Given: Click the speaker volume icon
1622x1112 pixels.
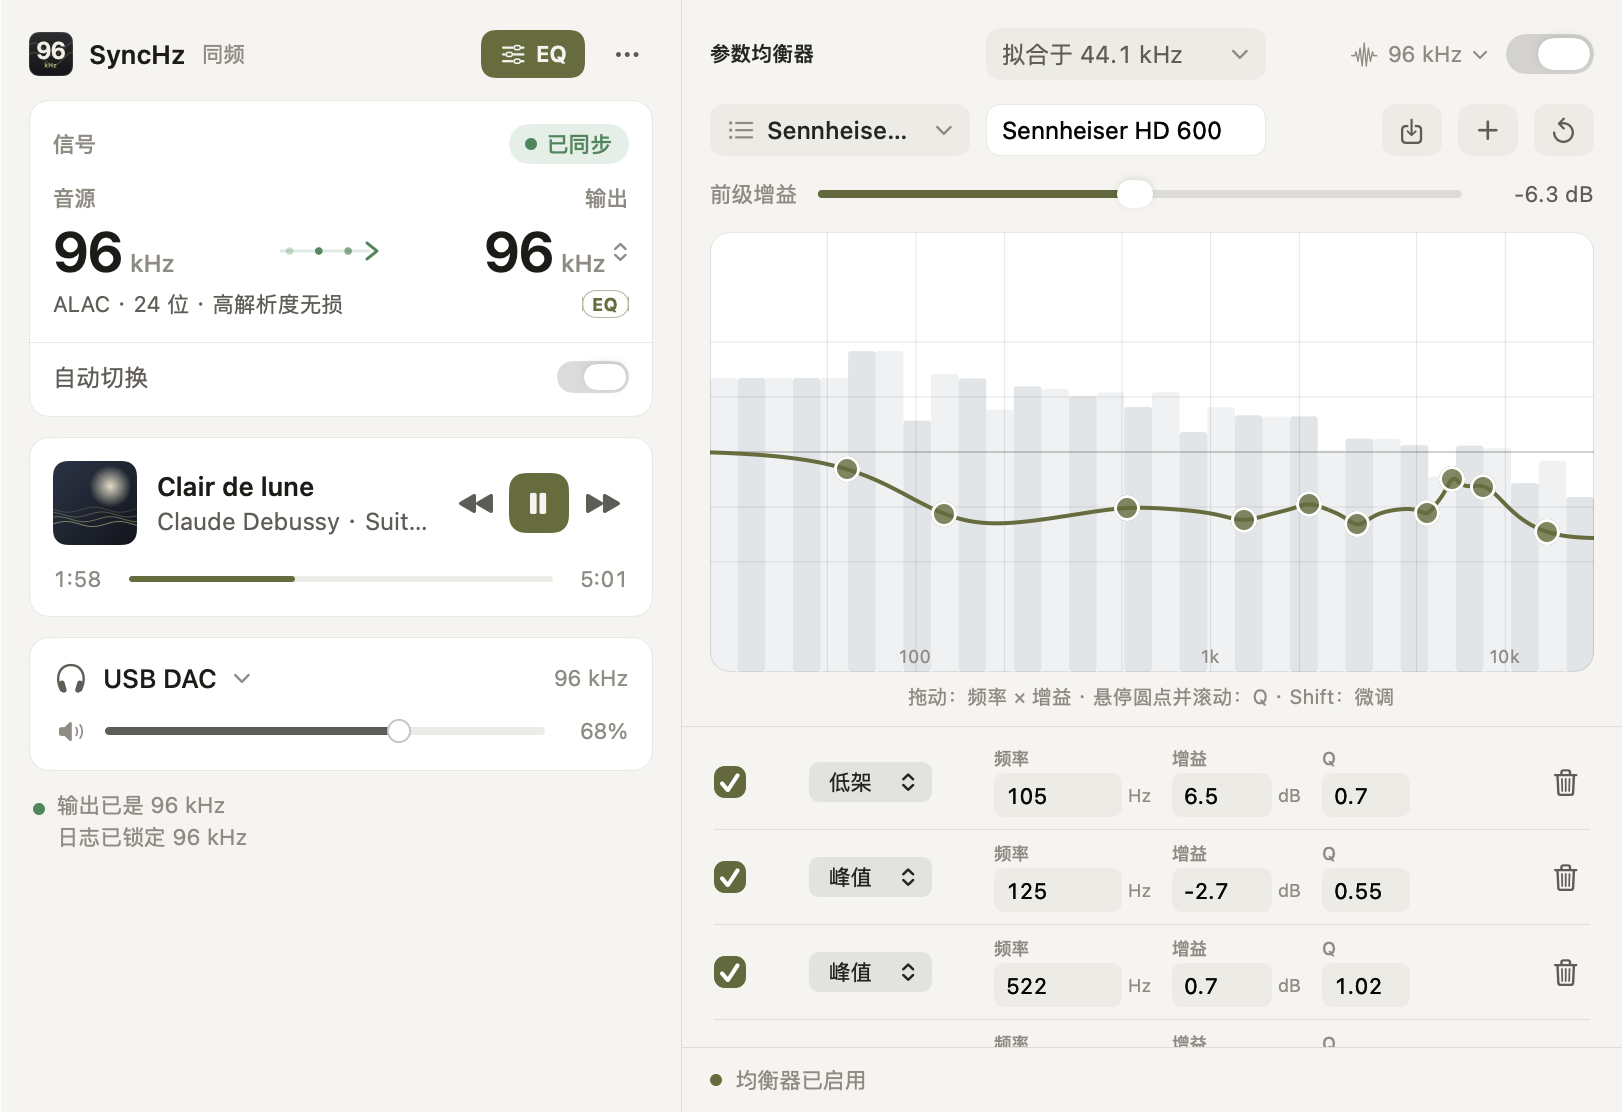Looking at the screenshot, I should (71, 732).
